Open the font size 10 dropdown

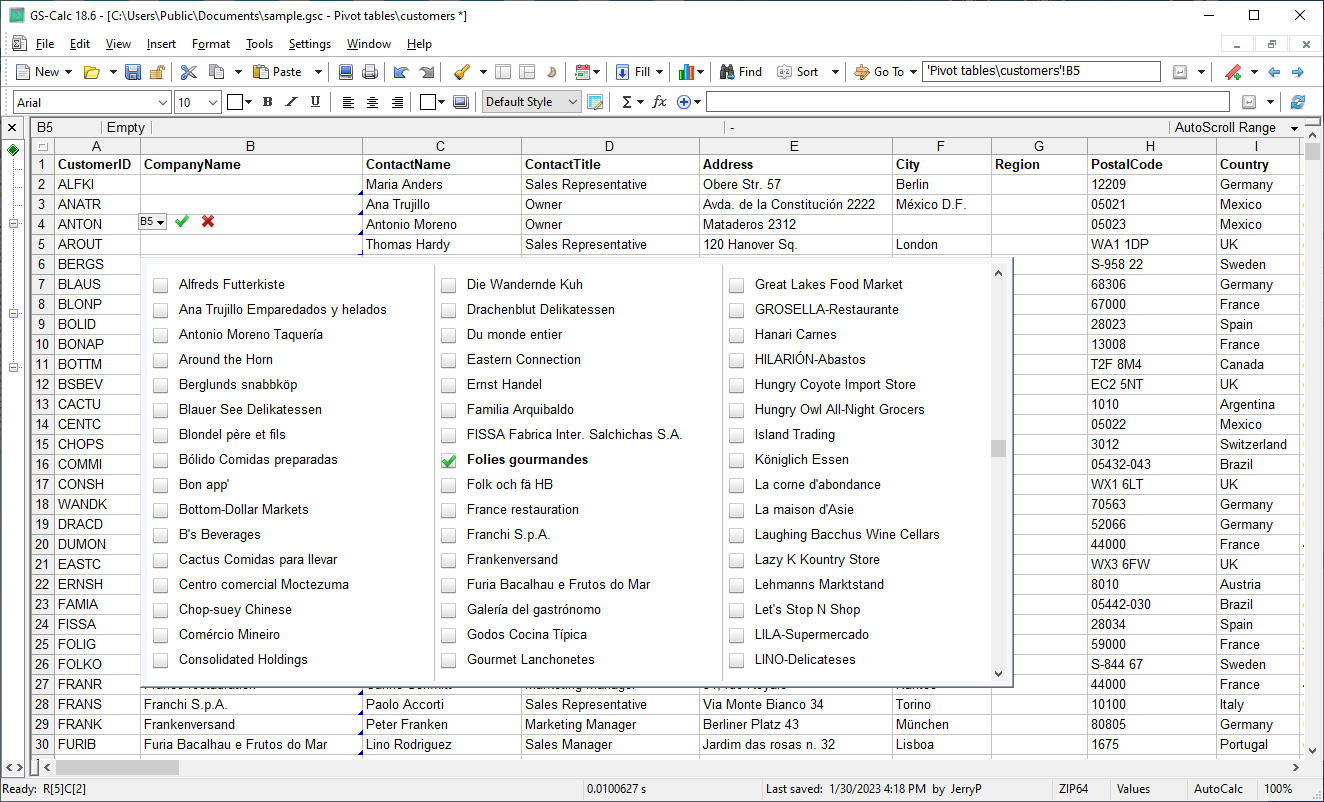click(x=212, y=102)
